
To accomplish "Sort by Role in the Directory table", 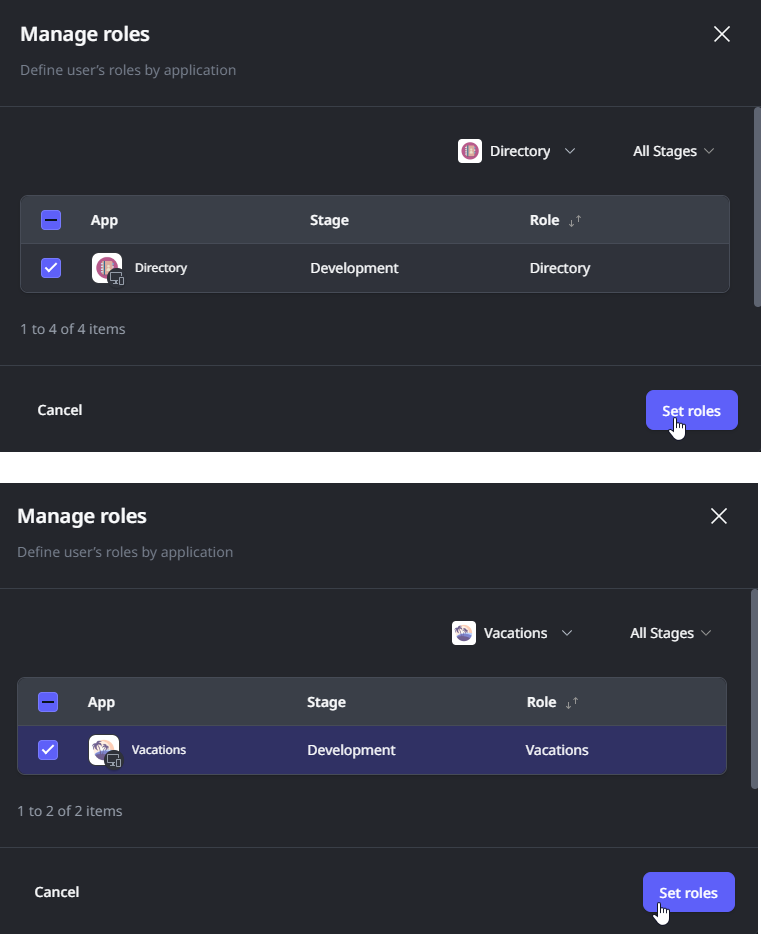I will (x=574, y=221).
